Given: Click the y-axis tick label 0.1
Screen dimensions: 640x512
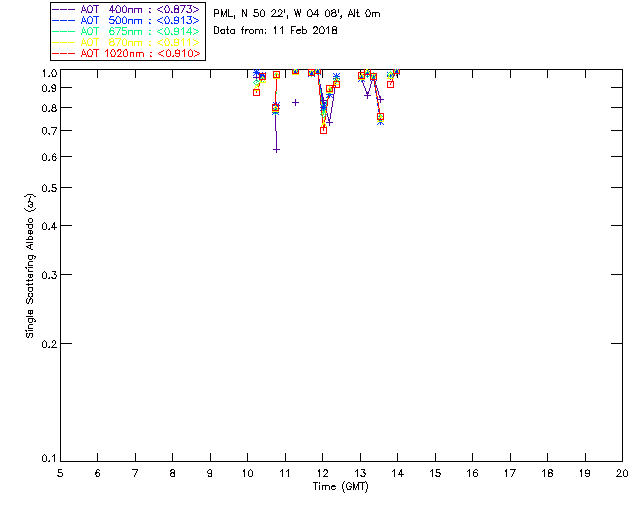Looking at the screenshot, I should point(46,460).
